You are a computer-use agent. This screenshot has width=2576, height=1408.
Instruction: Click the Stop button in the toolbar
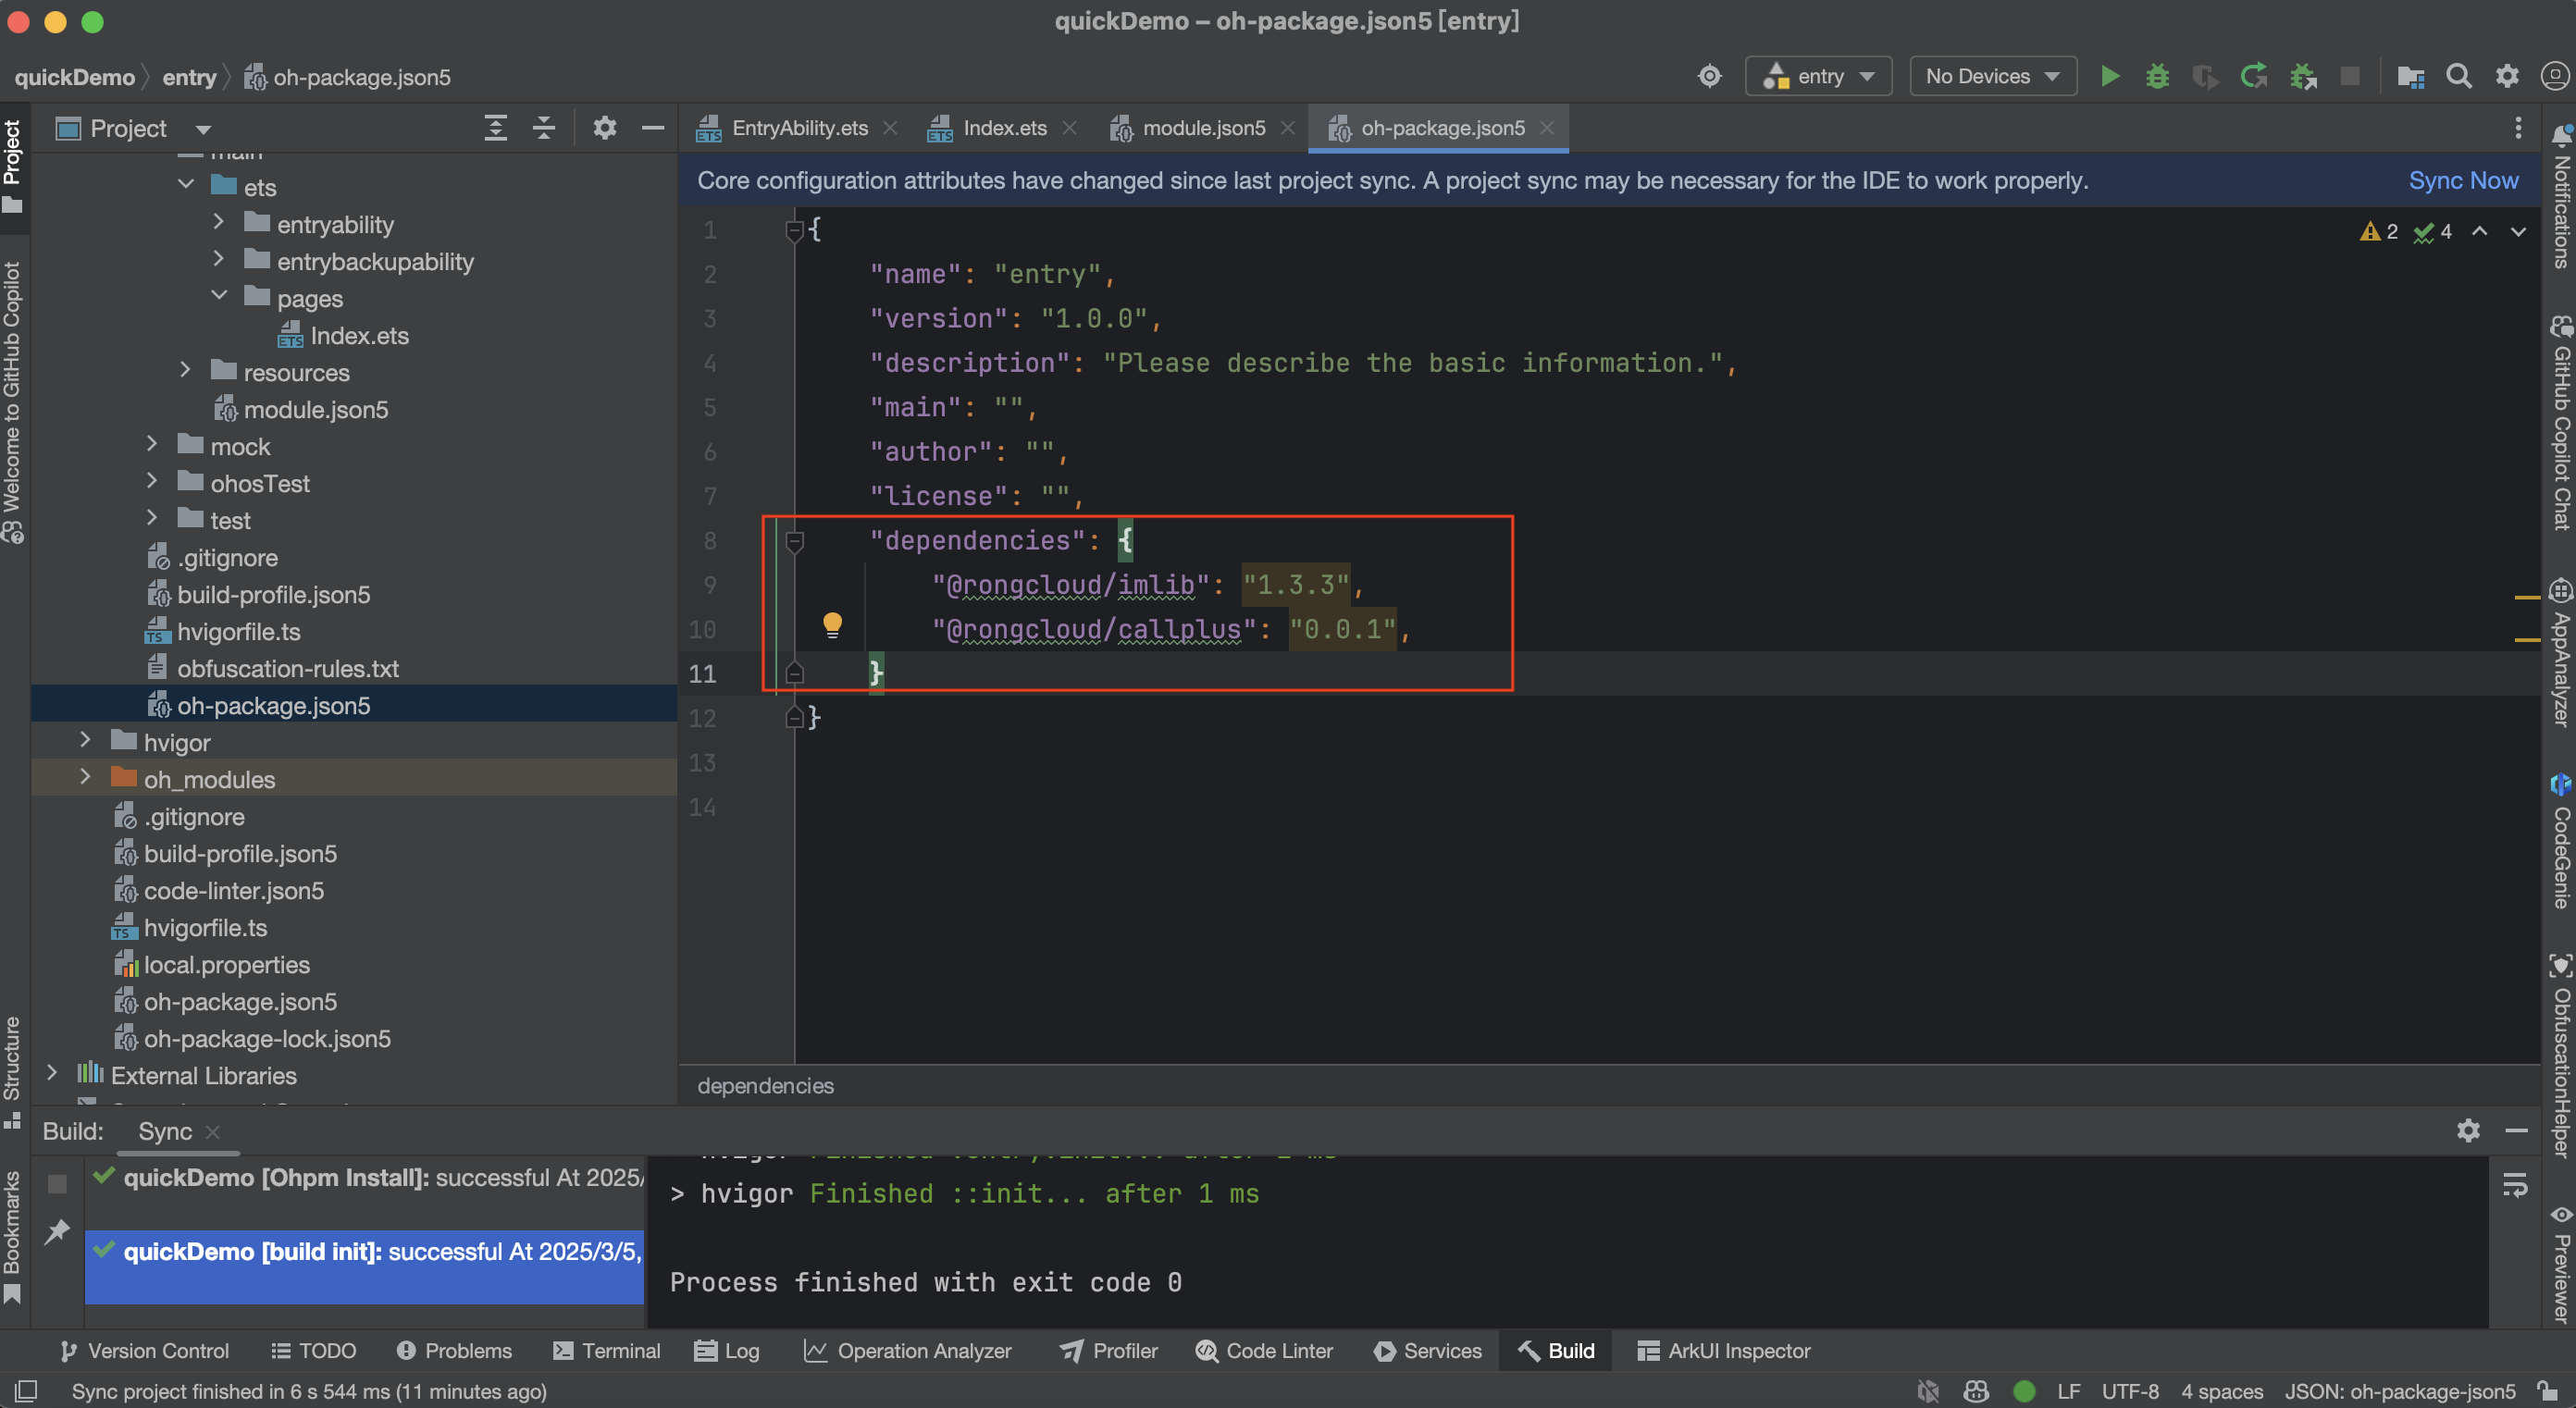[x=2350, y=76]
